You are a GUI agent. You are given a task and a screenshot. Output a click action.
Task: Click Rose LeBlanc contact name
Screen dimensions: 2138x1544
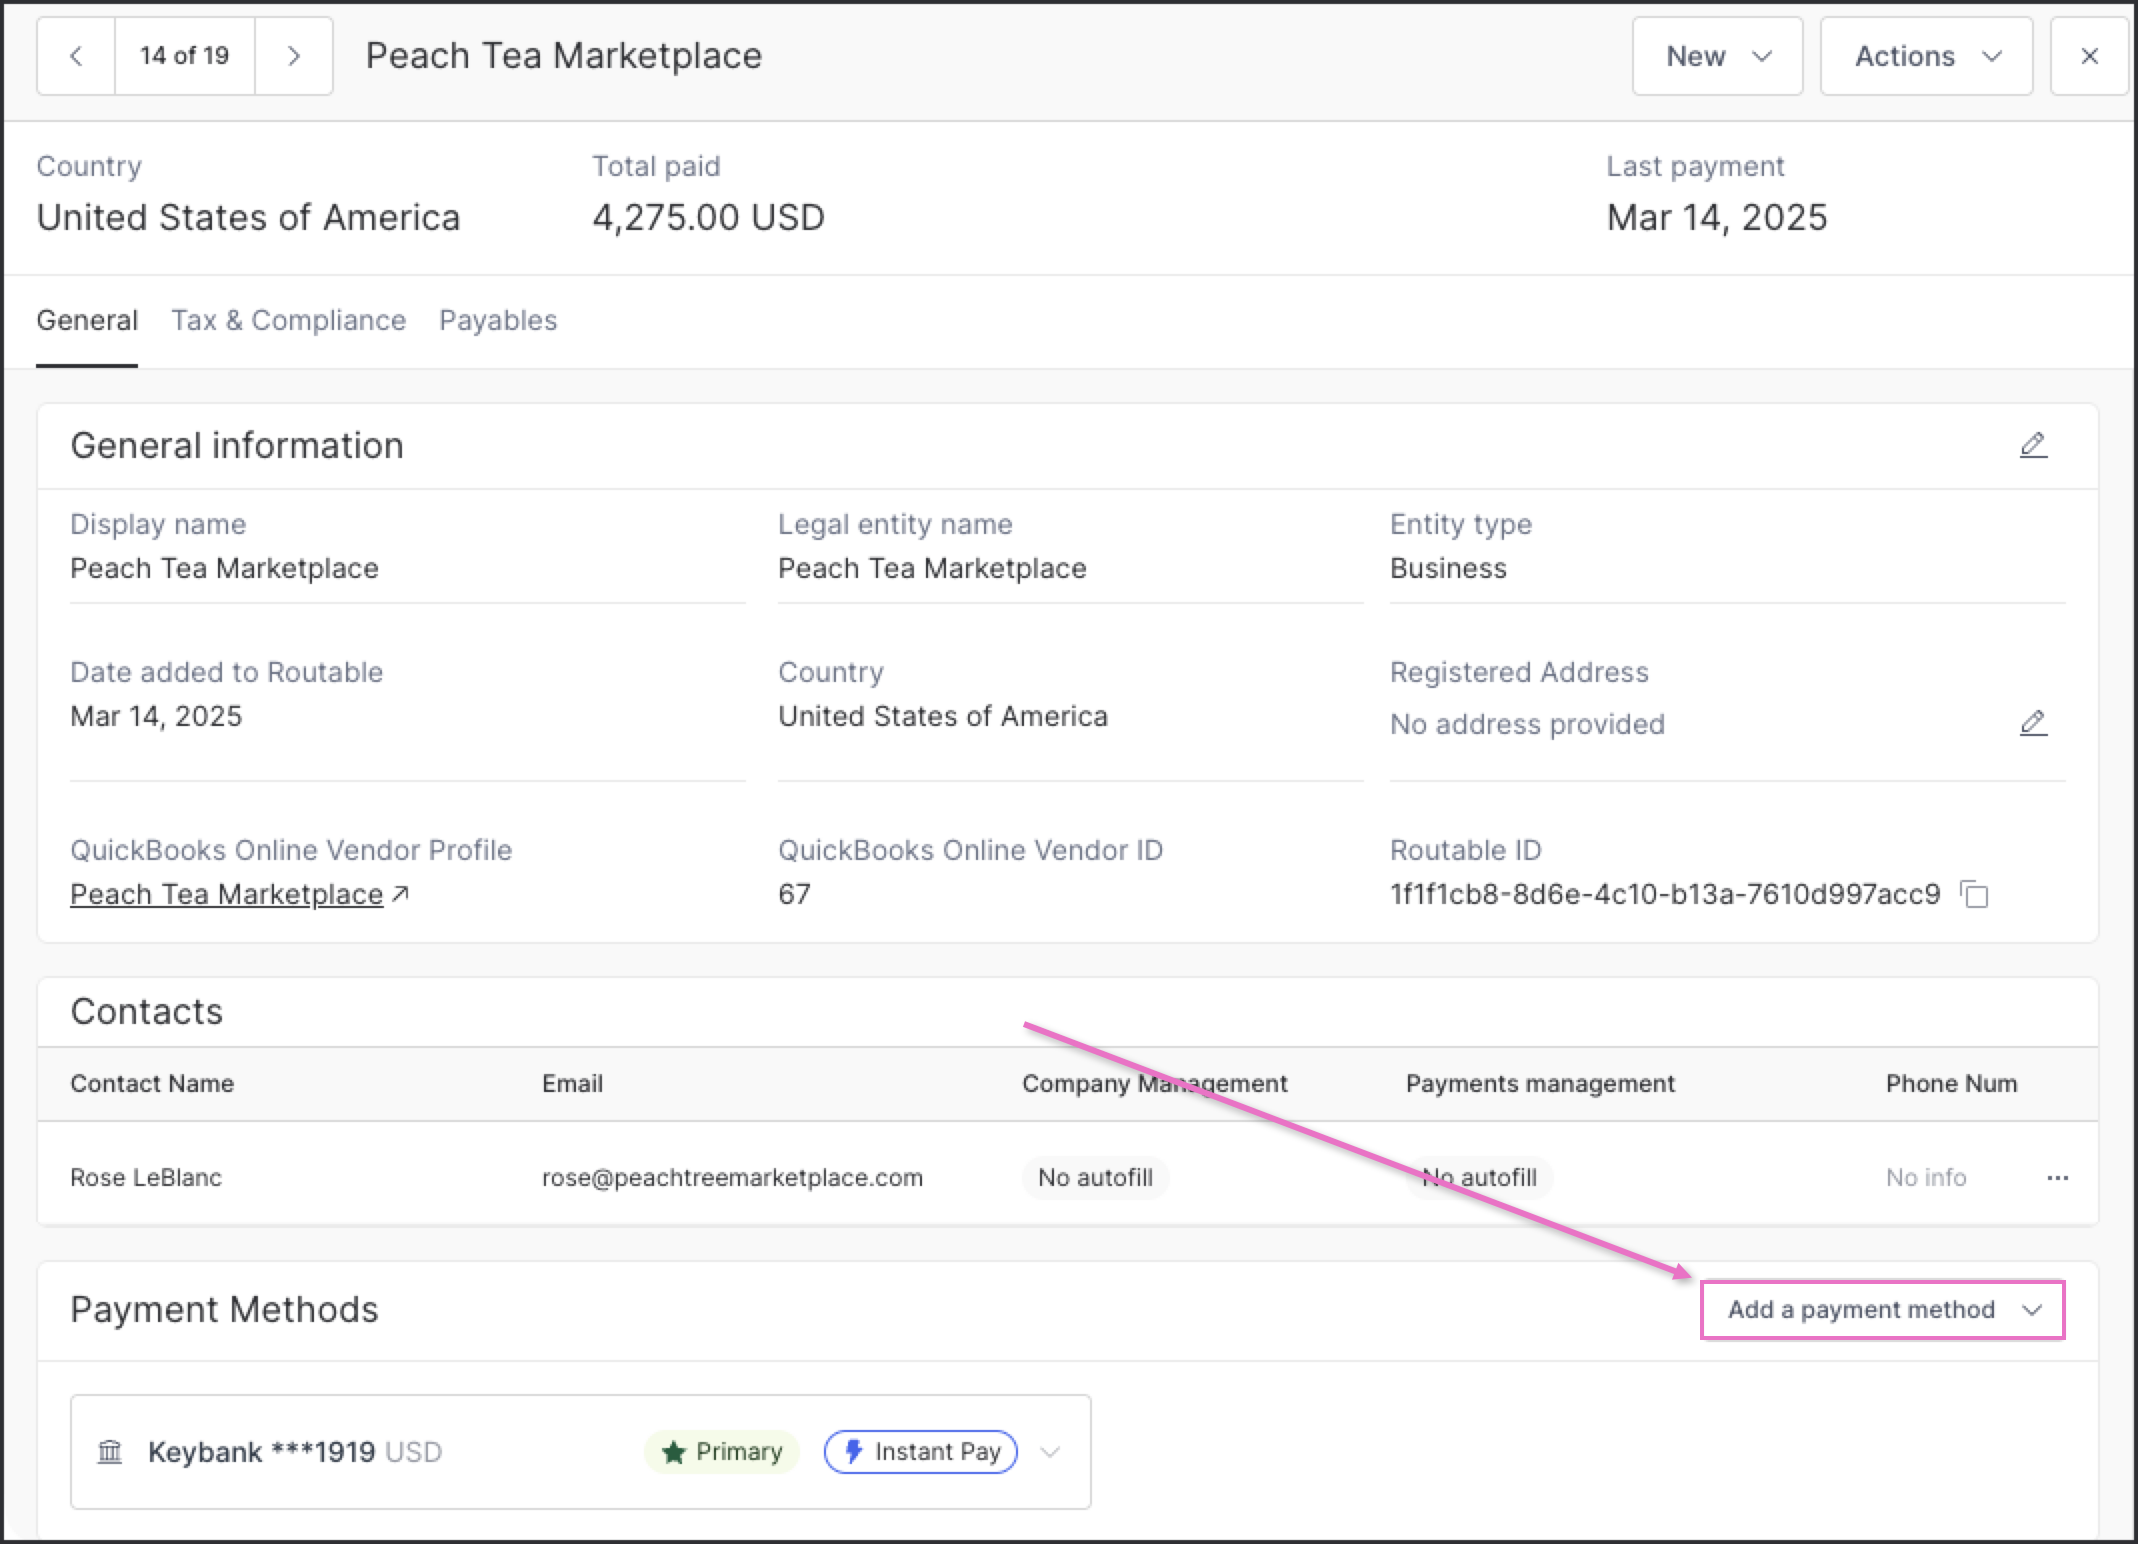146,1178
